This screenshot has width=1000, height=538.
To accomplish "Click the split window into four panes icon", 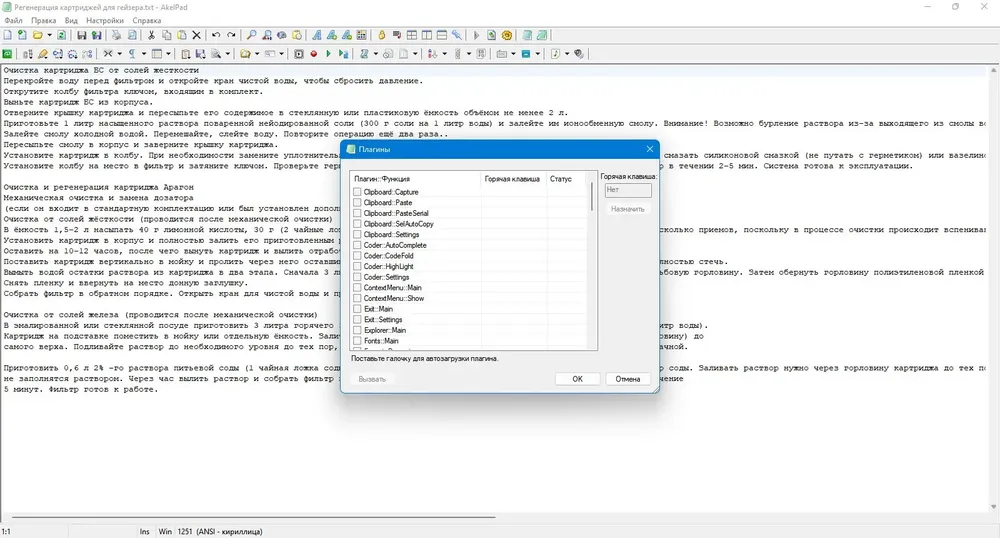I will [x=412, y=36].
